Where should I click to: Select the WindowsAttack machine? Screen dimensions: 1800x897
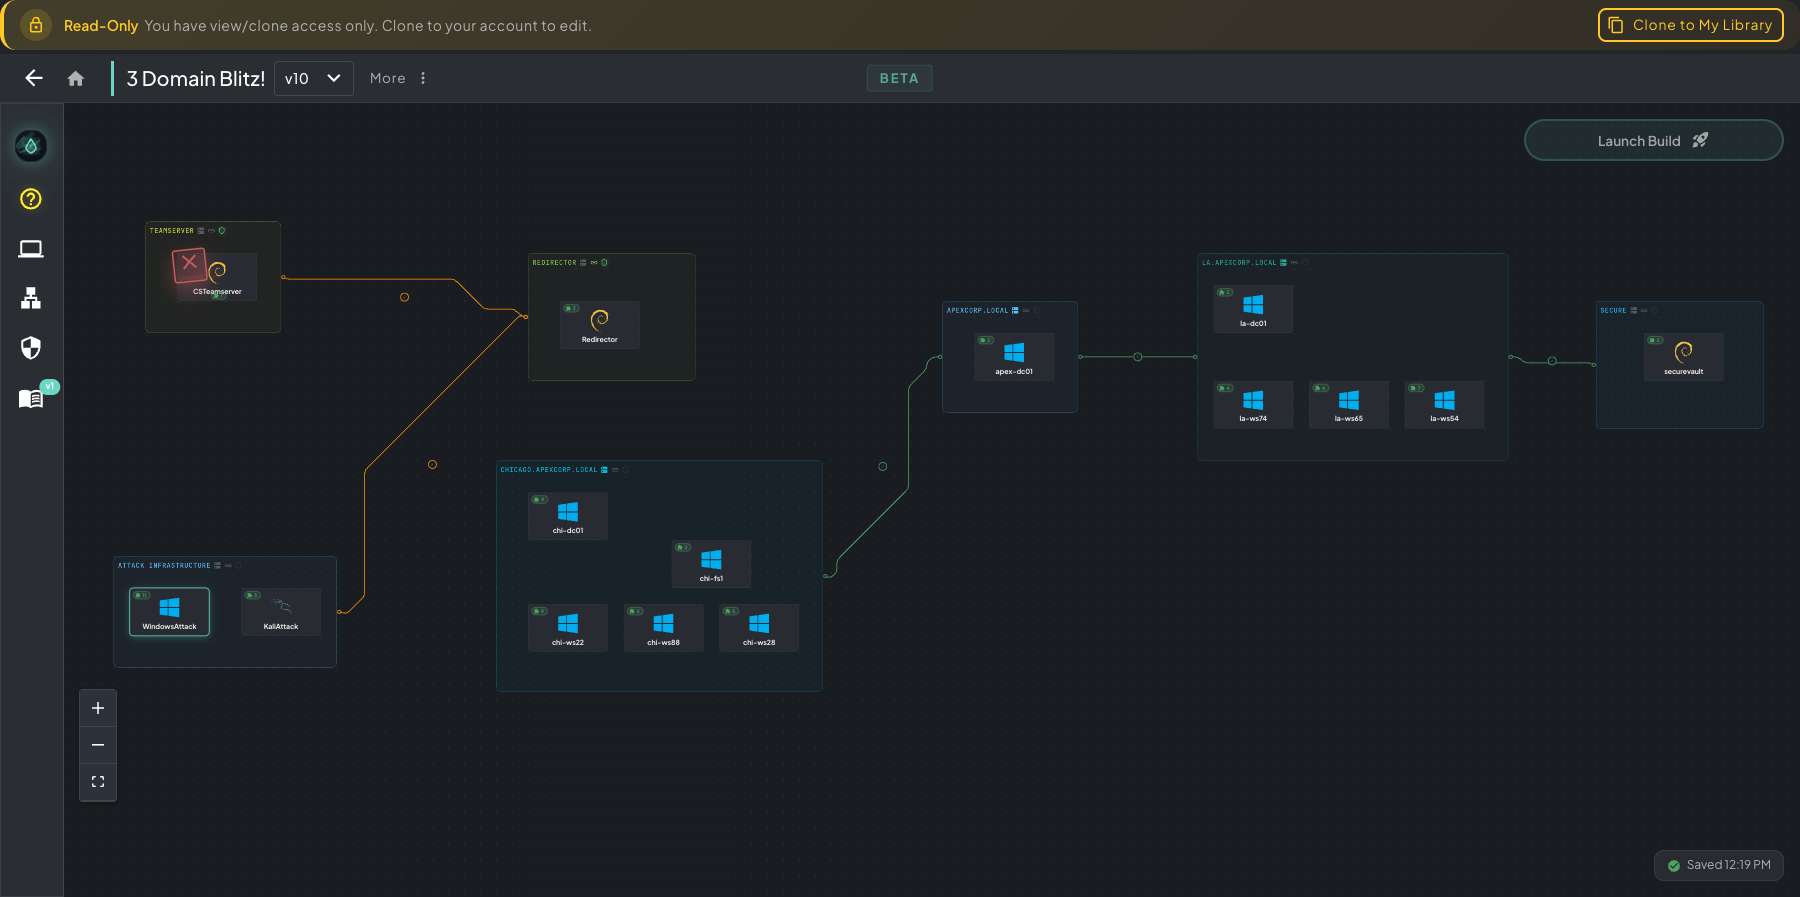[x=170, y=612]
